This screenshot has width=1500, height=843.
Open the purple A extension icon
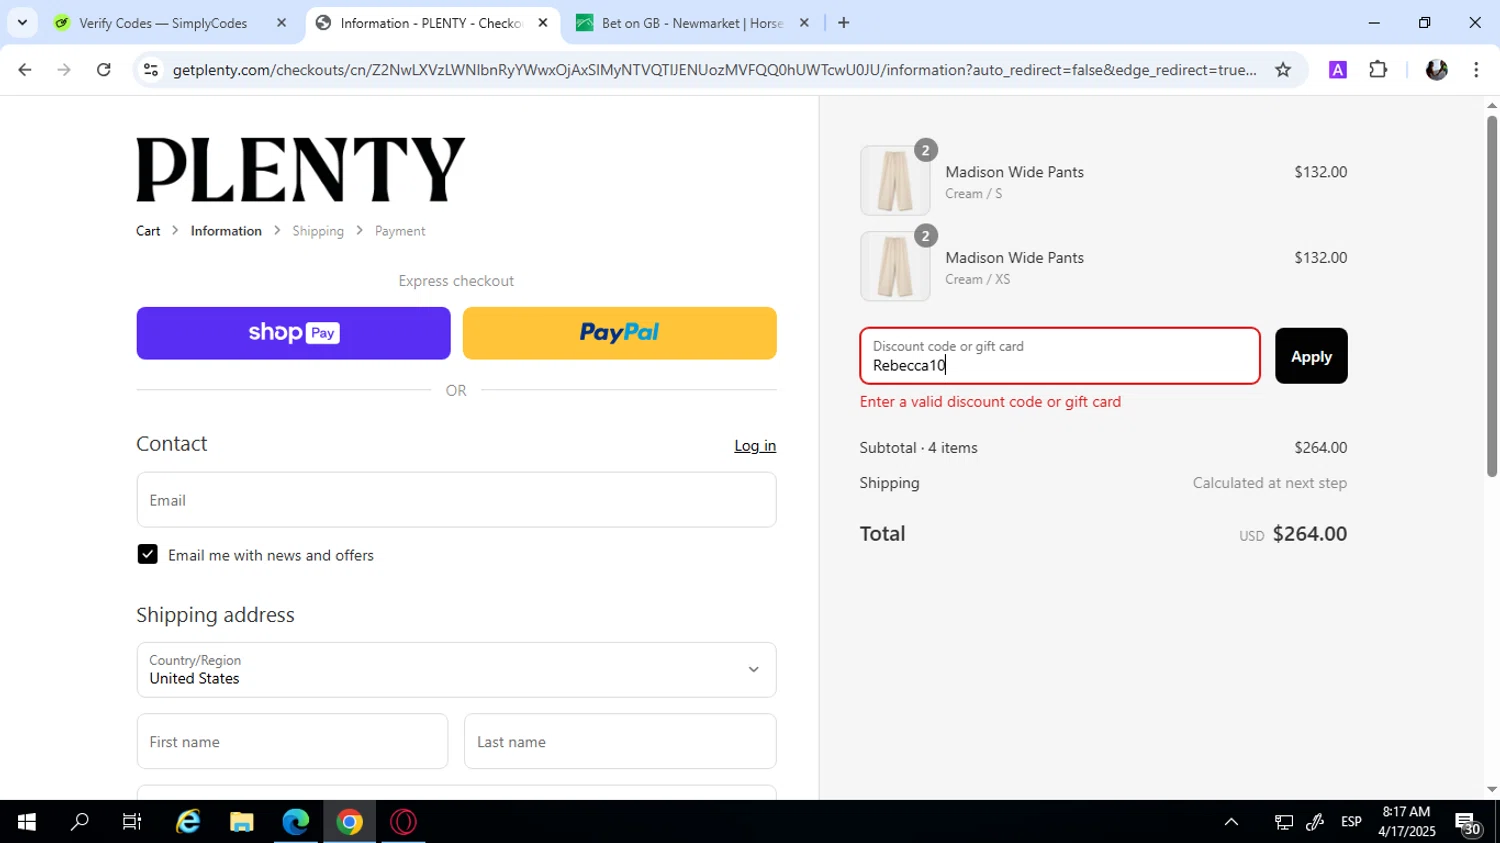tap(1338, 70)
